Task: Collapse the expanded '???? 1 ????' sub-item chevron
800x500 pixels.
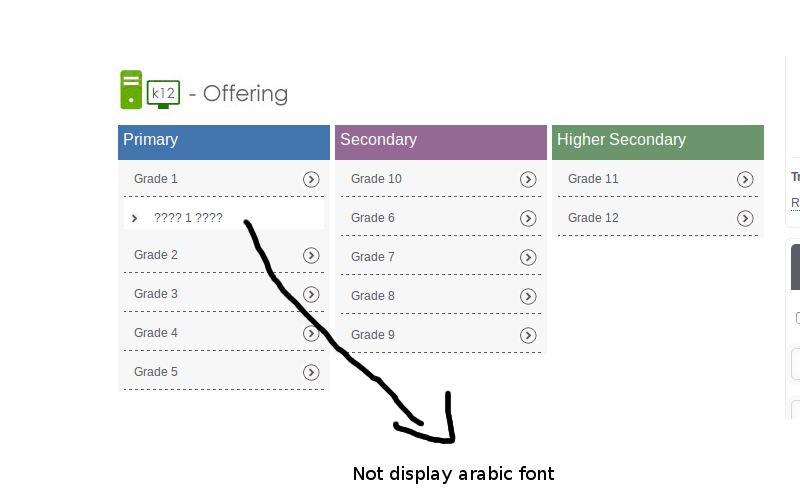Action: (x=134, y=217)
